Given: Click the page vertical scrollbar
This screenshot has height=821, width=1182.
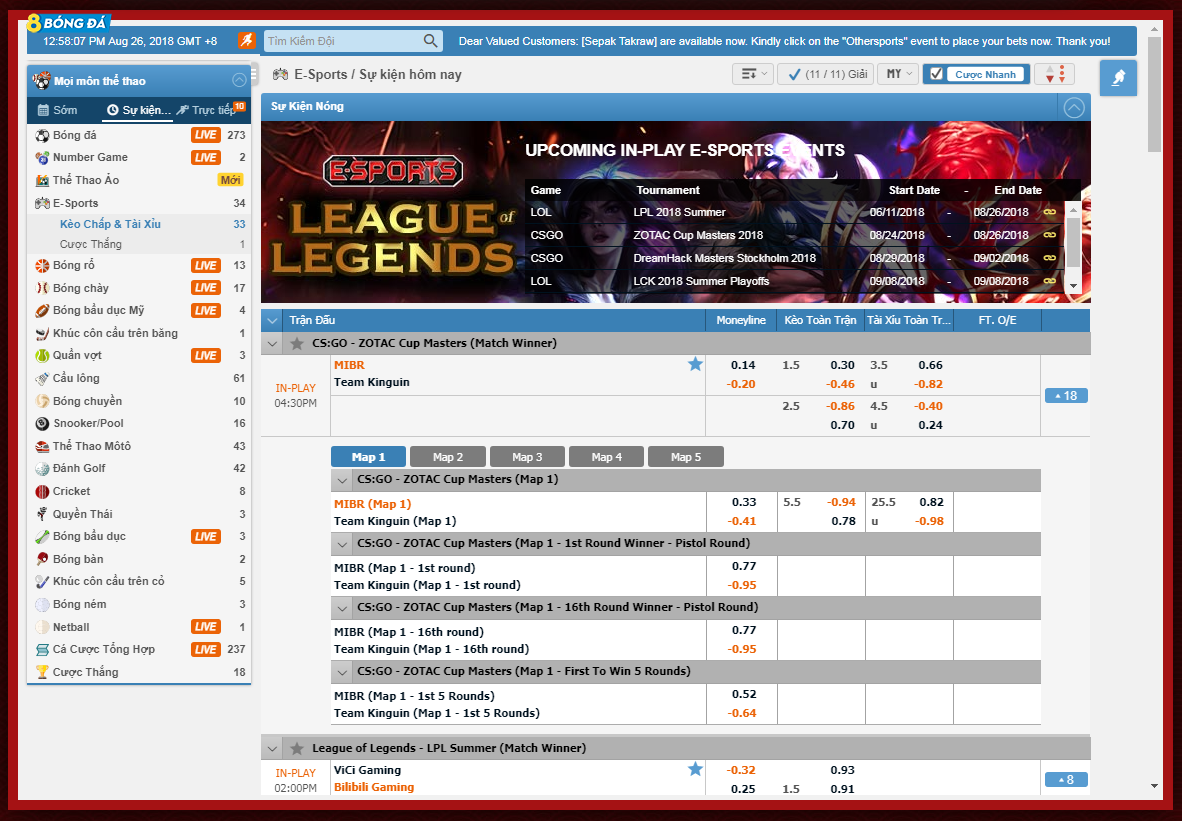Looking at the screenshot, I should 1155,400.
